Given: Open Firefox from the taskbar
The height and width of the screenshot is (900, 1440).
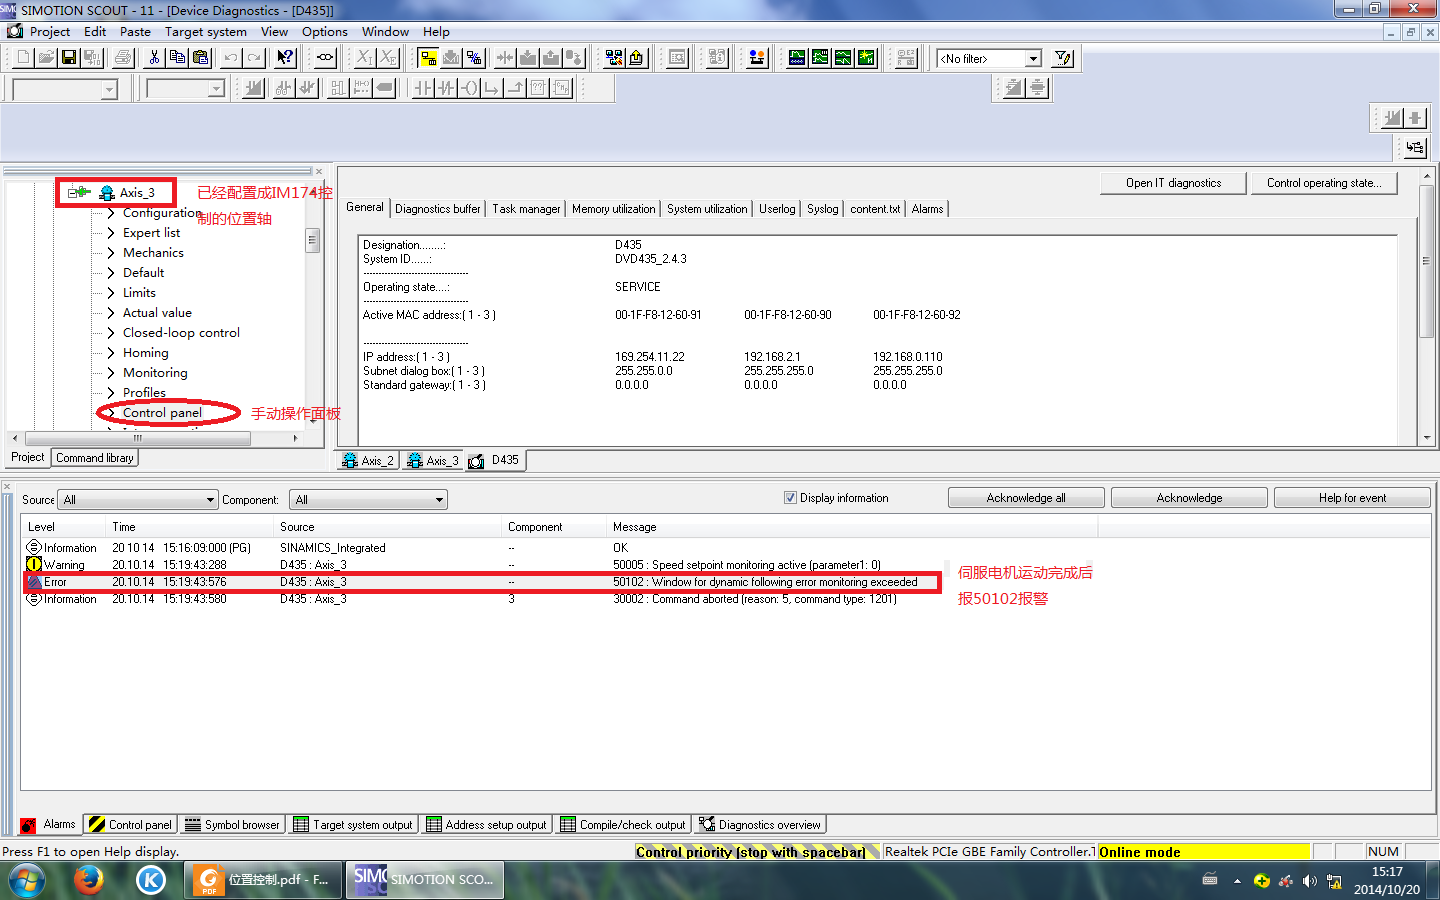Looking at the screenshot, I should coord(89,880).
